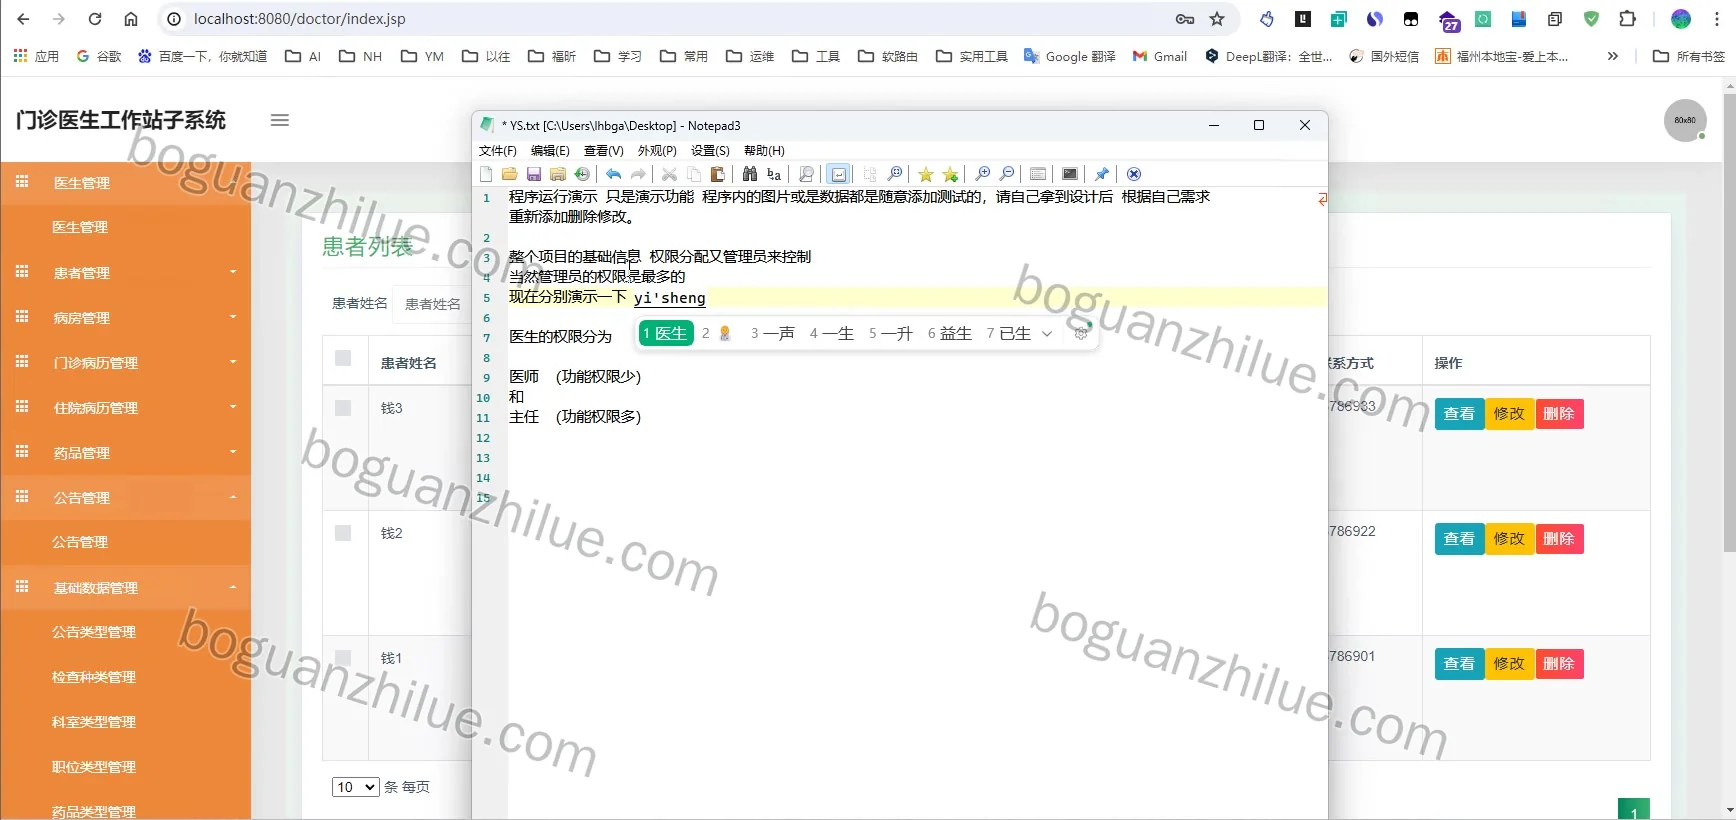Click the 患者姓名 search input field
1736x820 pixels.
point(432,304)
